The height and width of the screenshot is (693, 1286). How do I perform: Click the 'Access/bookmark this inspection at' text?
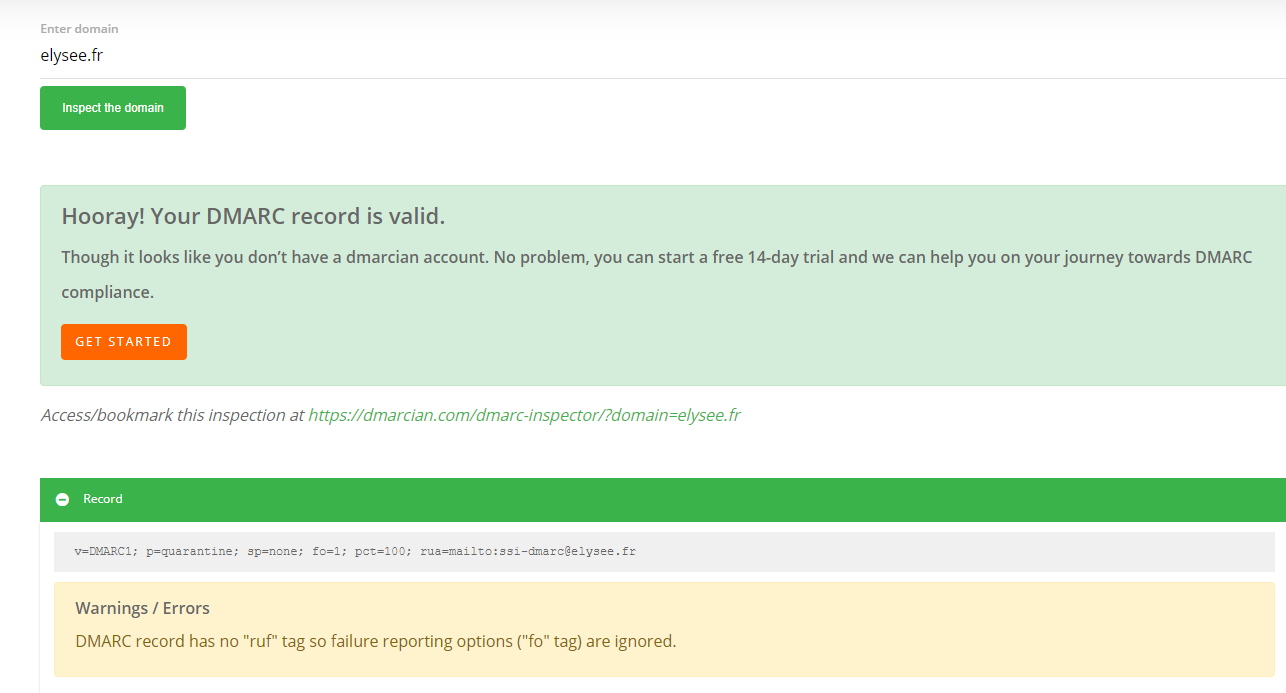pos(172,415)
